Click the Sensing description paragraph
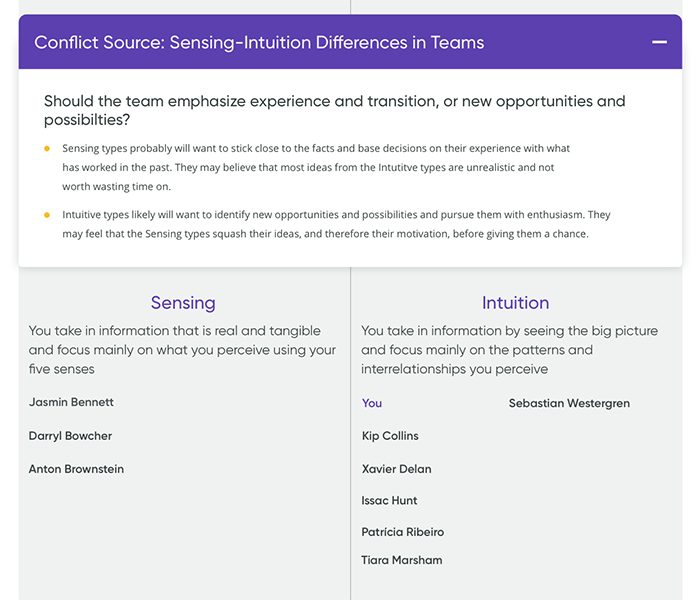Viewport: 700px width, 600px height. pyautogui.click(x=182, y=350)
